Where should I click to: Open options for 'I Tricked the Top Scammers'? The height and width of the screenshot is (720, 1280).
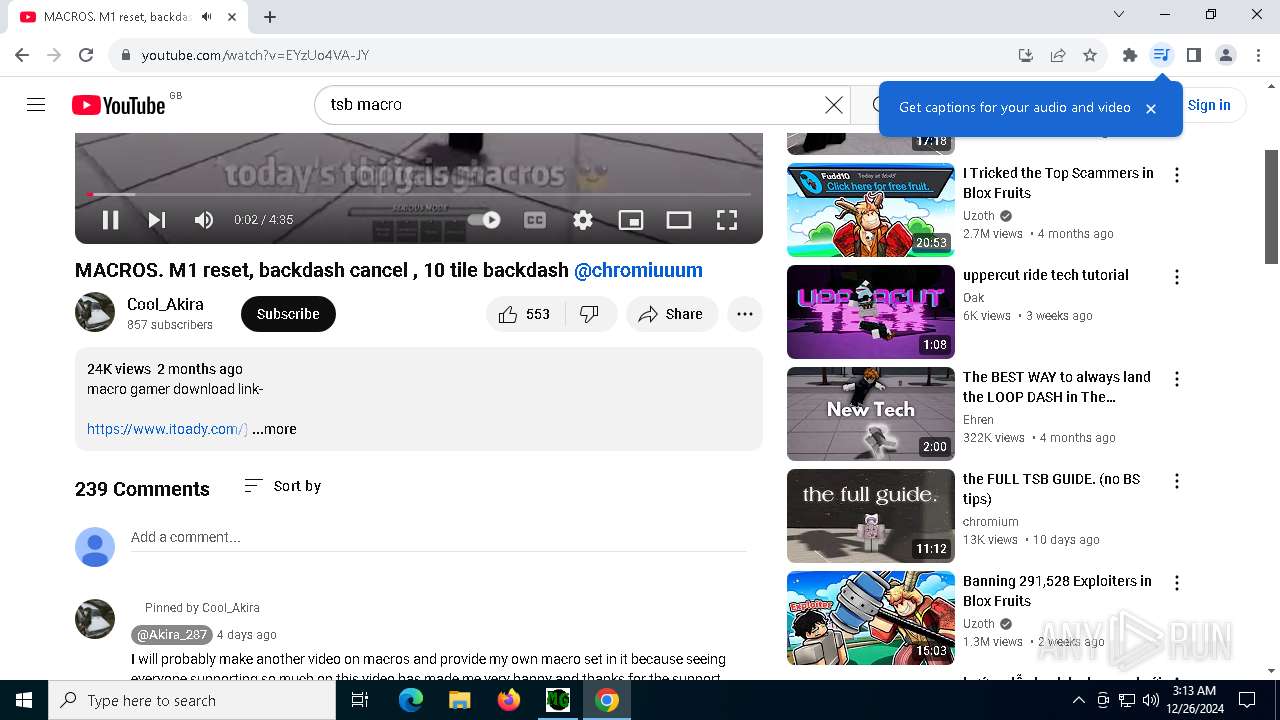1177,175
